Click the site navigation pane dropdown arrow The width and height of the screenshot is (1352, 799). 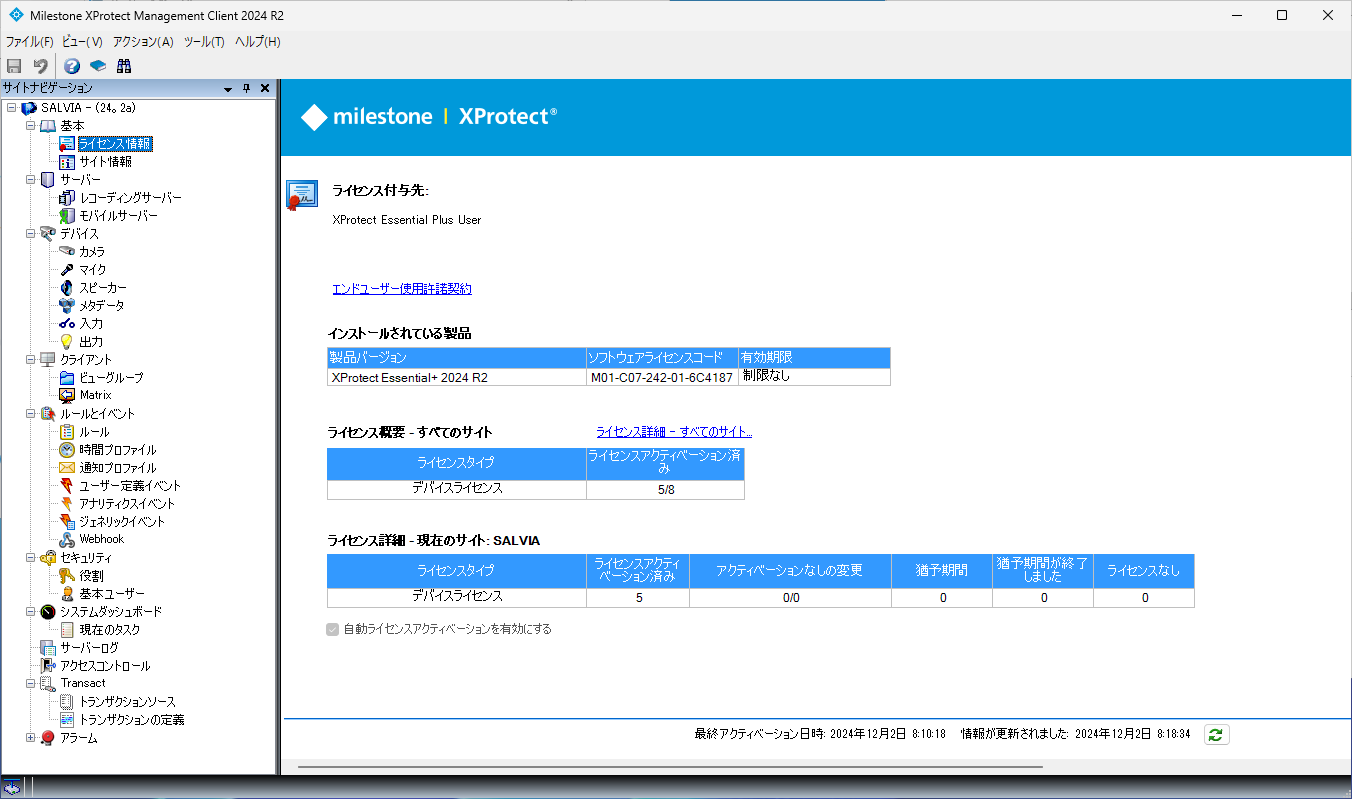[x=229, y=89]
